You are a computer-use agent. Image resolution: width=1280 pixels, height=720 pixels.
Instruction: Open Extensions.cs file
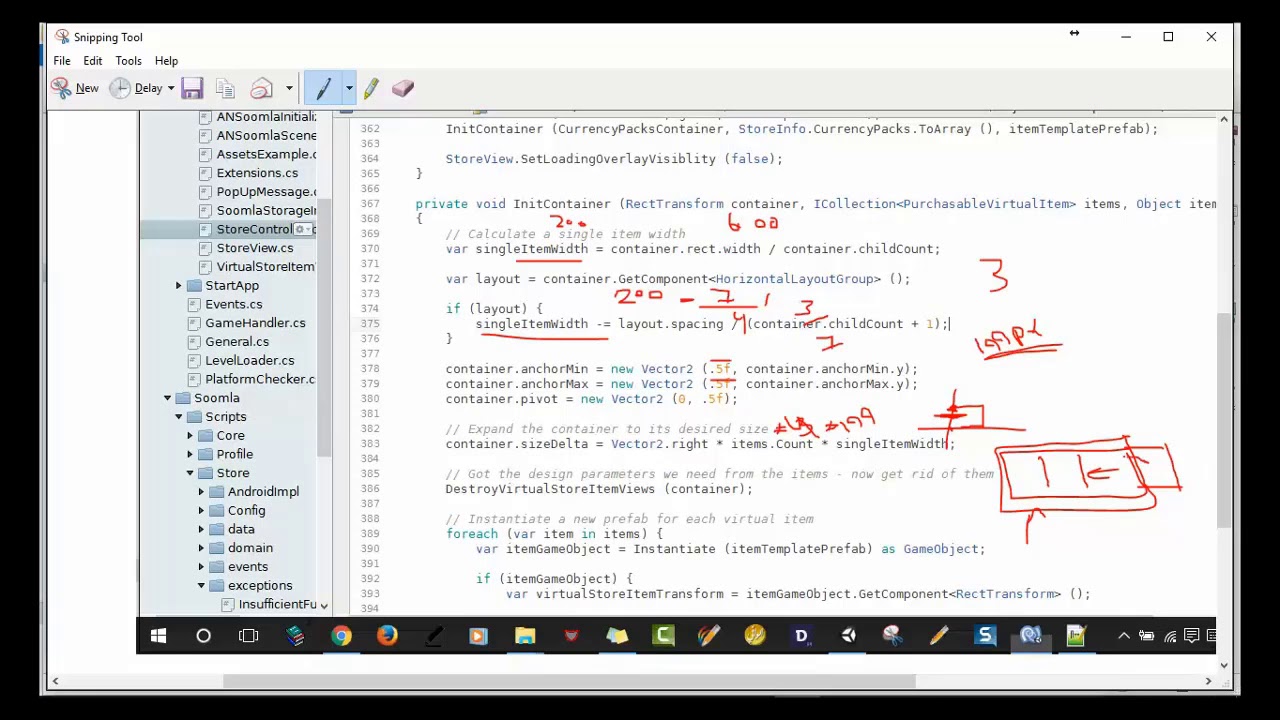click(257, 173)
